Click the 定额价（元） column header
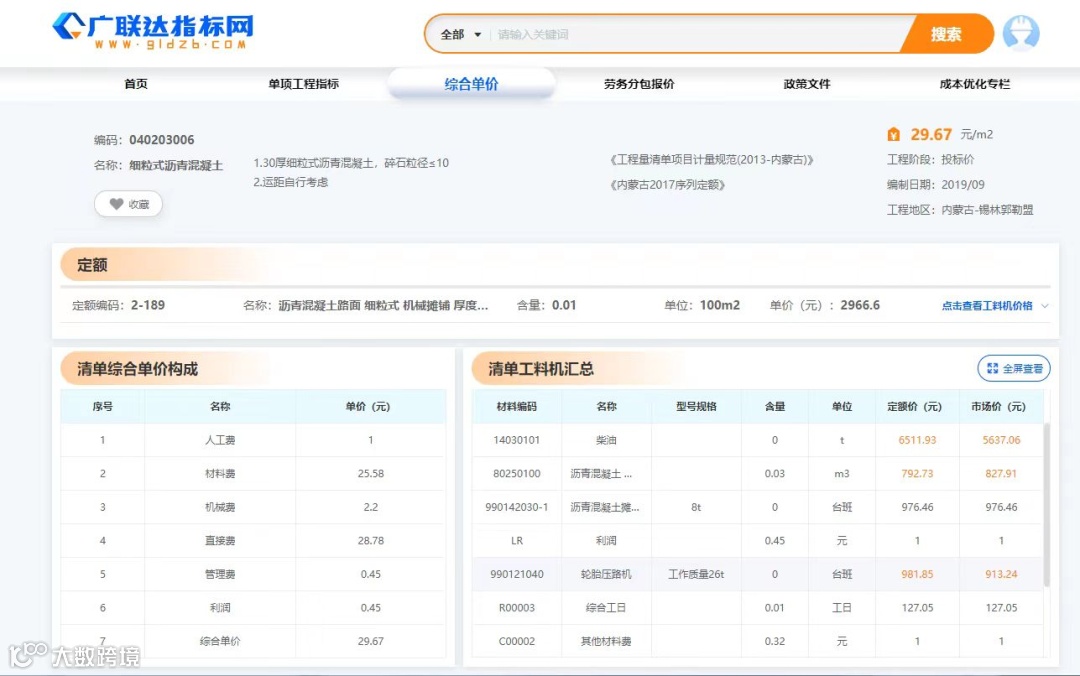The width and height of the screenshot is (1080, 676). tap(915, 407)
